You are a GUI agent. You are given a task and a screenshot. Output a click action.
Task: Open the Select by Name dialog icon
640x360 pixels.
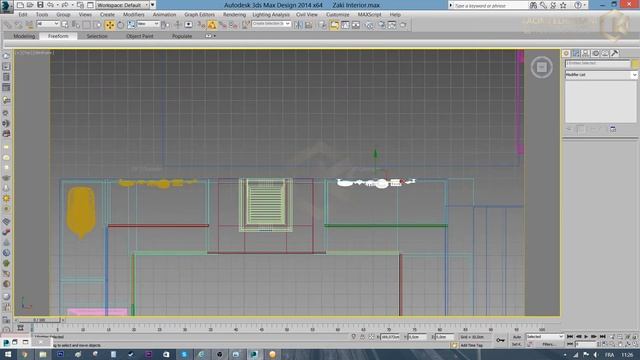[76, 25]
